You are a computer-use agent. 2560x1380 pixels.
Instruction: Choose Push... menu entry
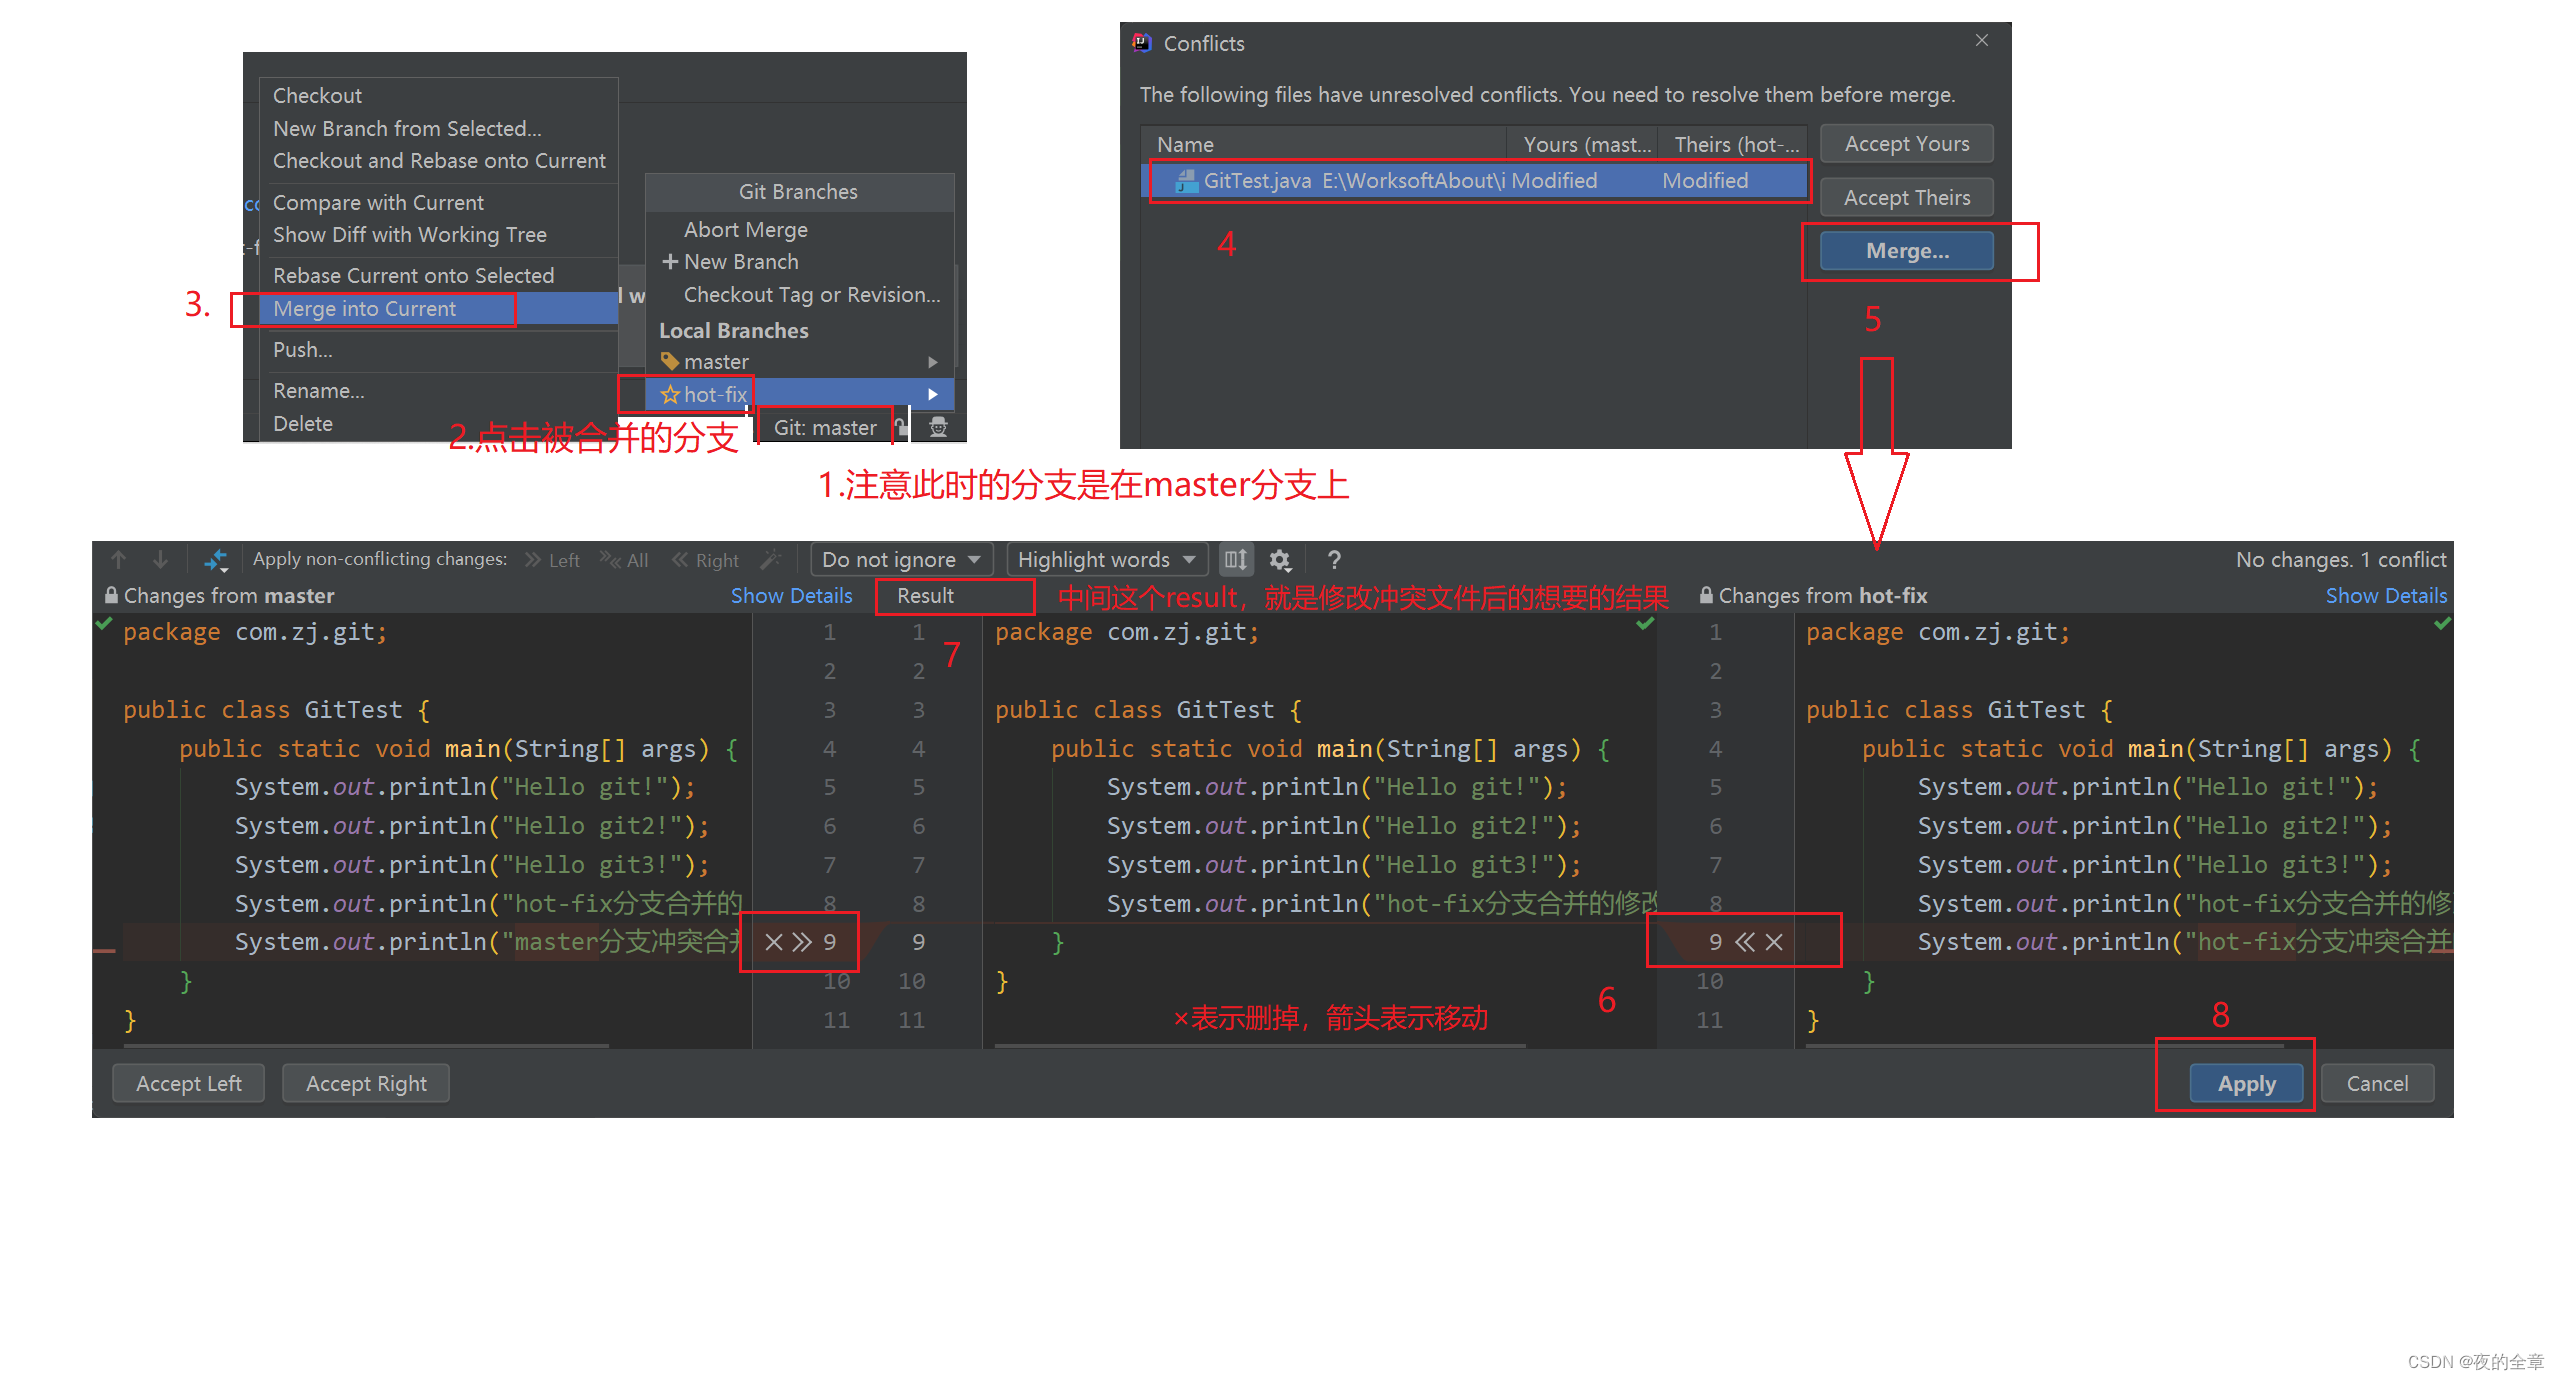point(438,349)
